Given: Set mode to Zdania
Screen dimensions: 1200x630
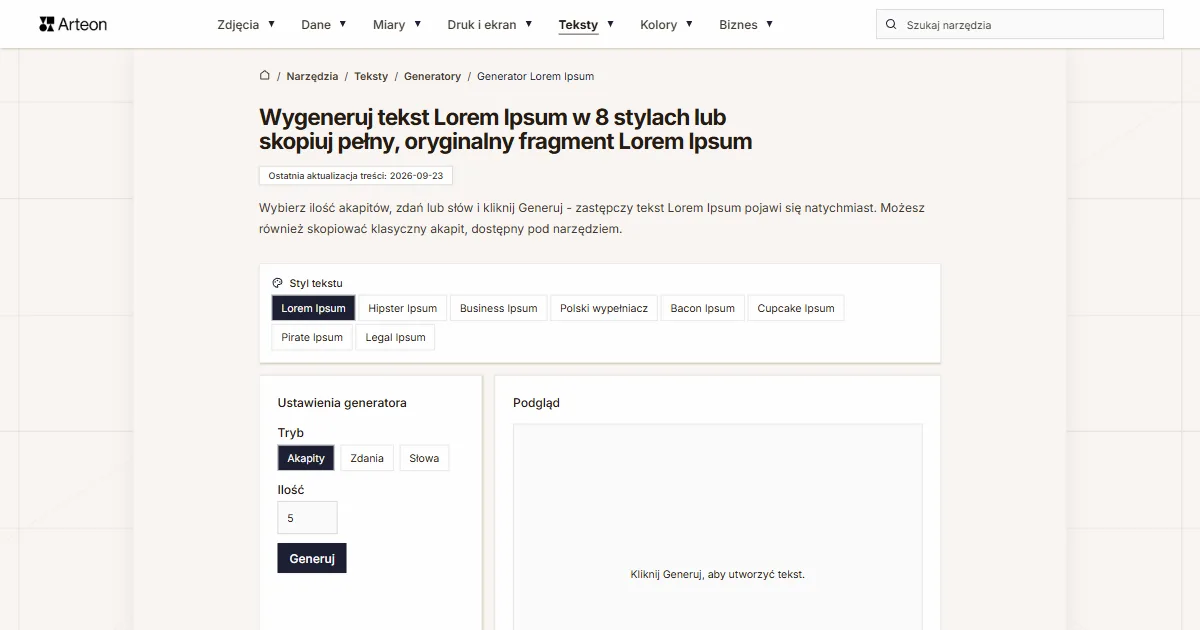Looking at the screenshot, I should pyautogui.click(x=367, y=458).
